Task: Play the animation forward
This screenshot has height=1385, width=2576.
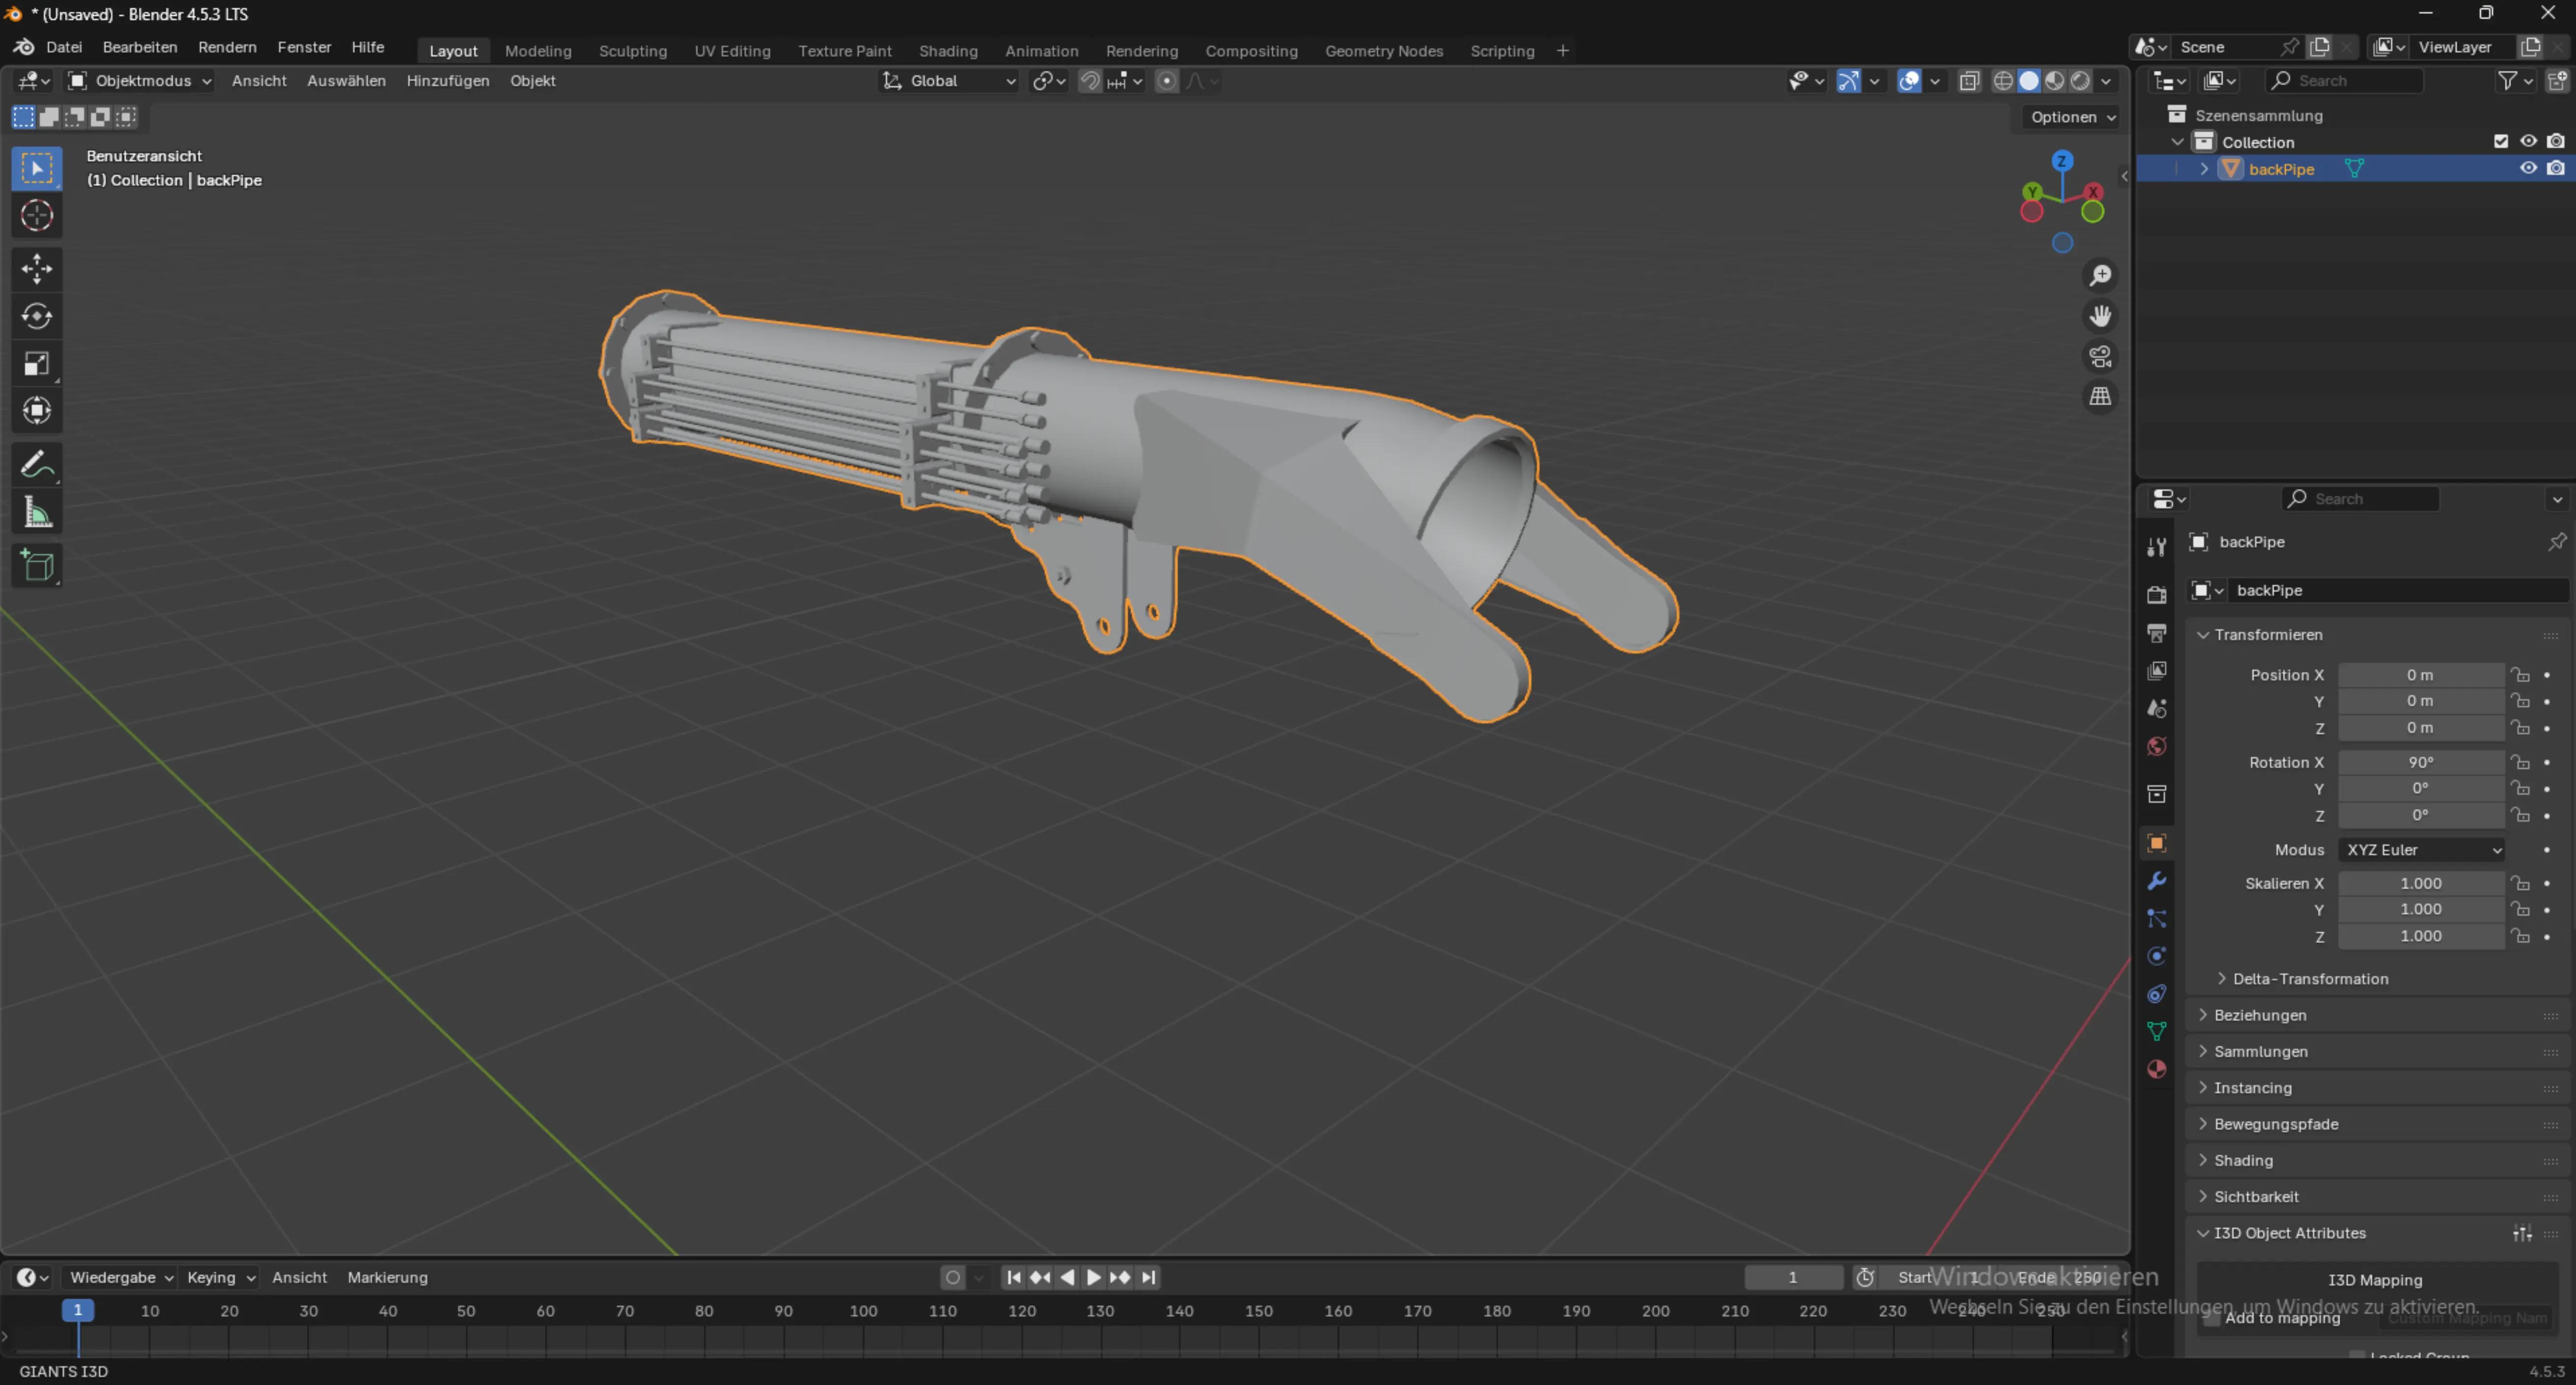Action: pos(1093,1277)
